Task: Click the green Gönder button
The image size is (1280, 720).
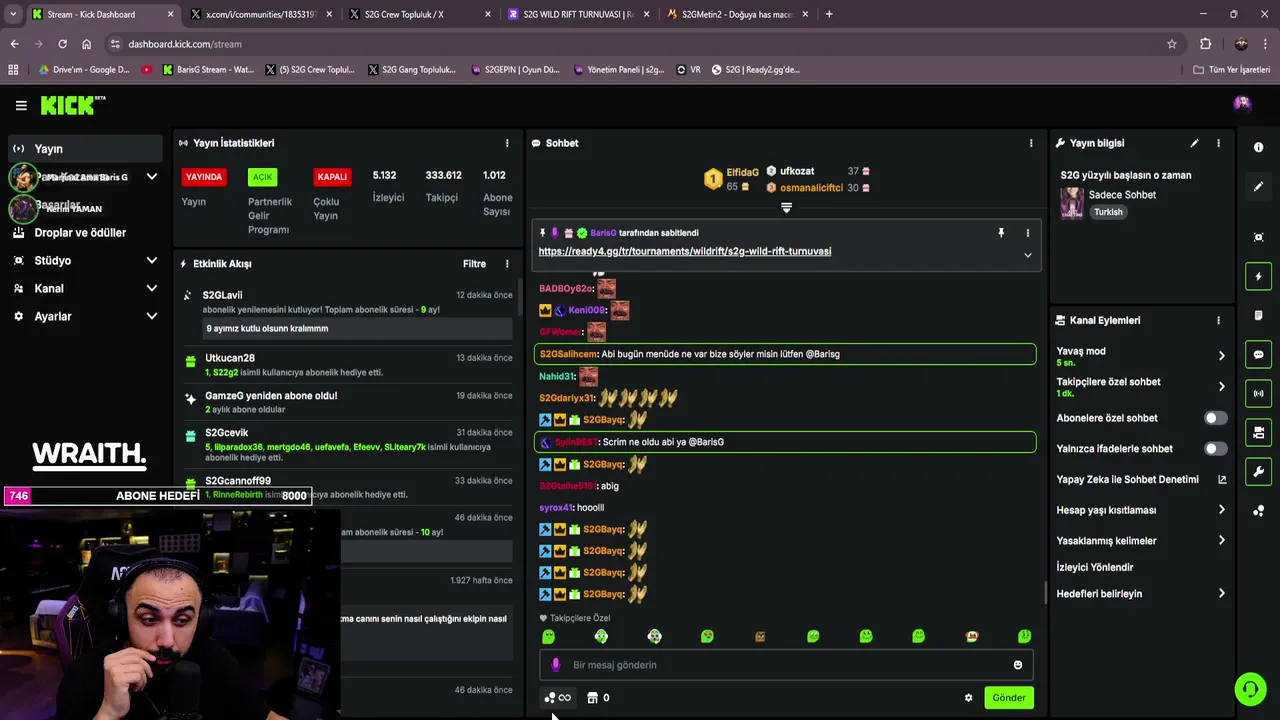Action: 1009,698
